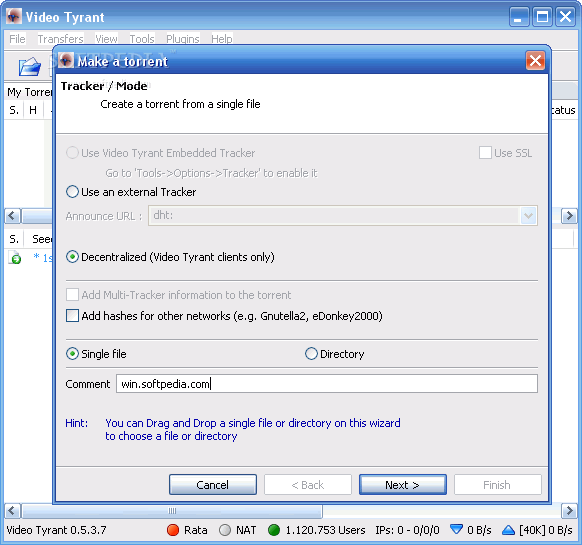Close the Make a torrent dialog
Image resolution: width=582 pixels, height=545 pixels.
pos(535,60)
